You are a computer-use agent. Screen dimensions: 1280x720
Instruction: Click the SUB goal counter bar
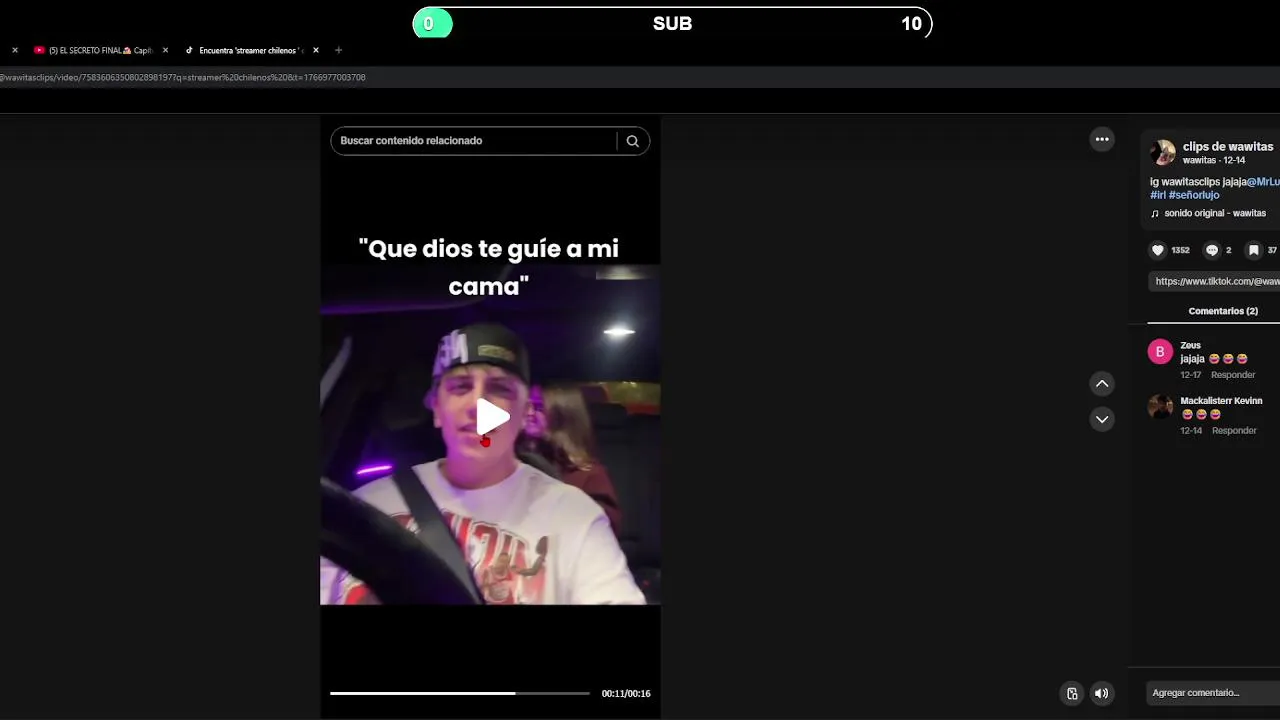pyautogui.click(x=672, y=23)
